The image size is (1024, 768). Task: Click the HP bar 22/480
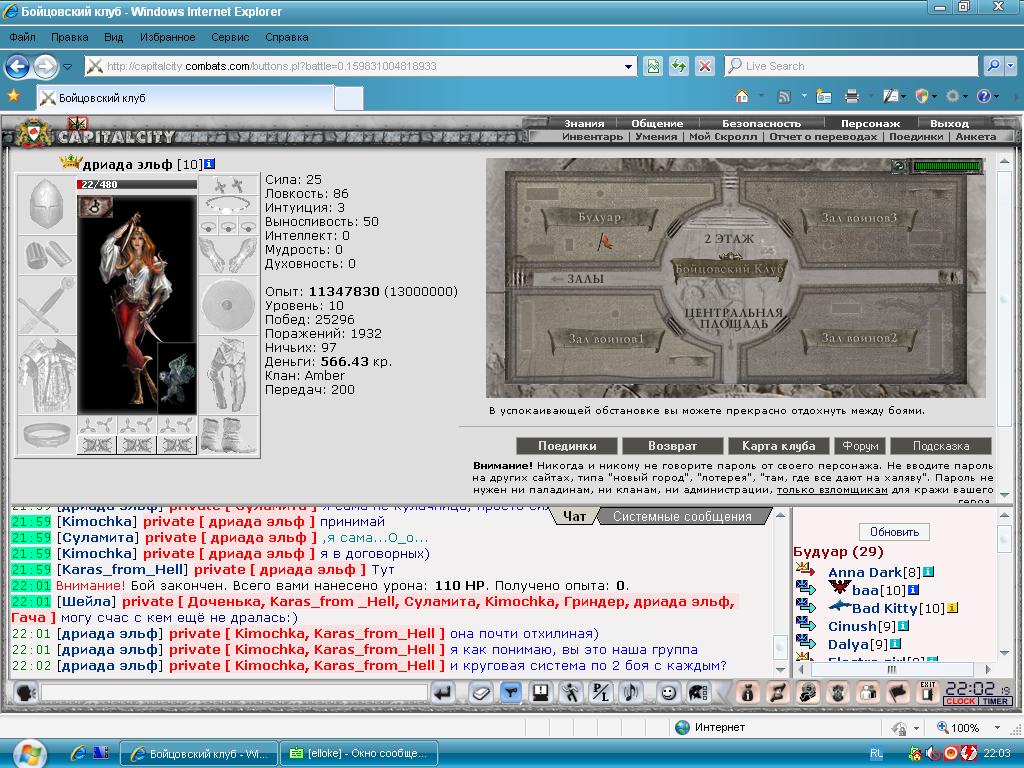[136, 185]
